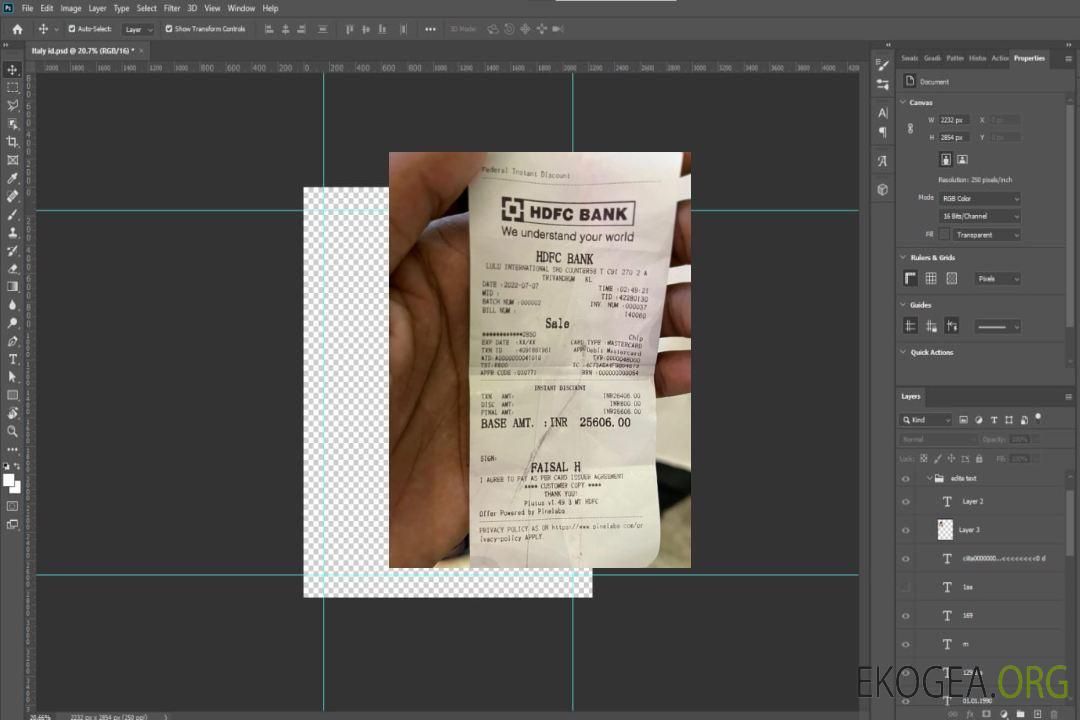This screenshot has width=1080, height=720.
Task: Hide Layer 2 via its eye icon
Action: (x=906, y=502)
